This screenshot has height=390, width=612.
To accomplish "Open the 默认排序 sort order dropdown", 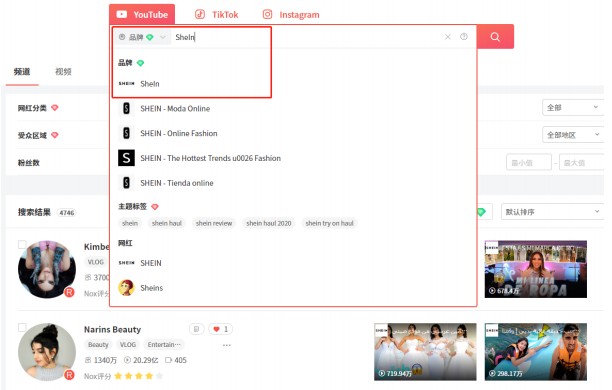I will tap(552, 212).
